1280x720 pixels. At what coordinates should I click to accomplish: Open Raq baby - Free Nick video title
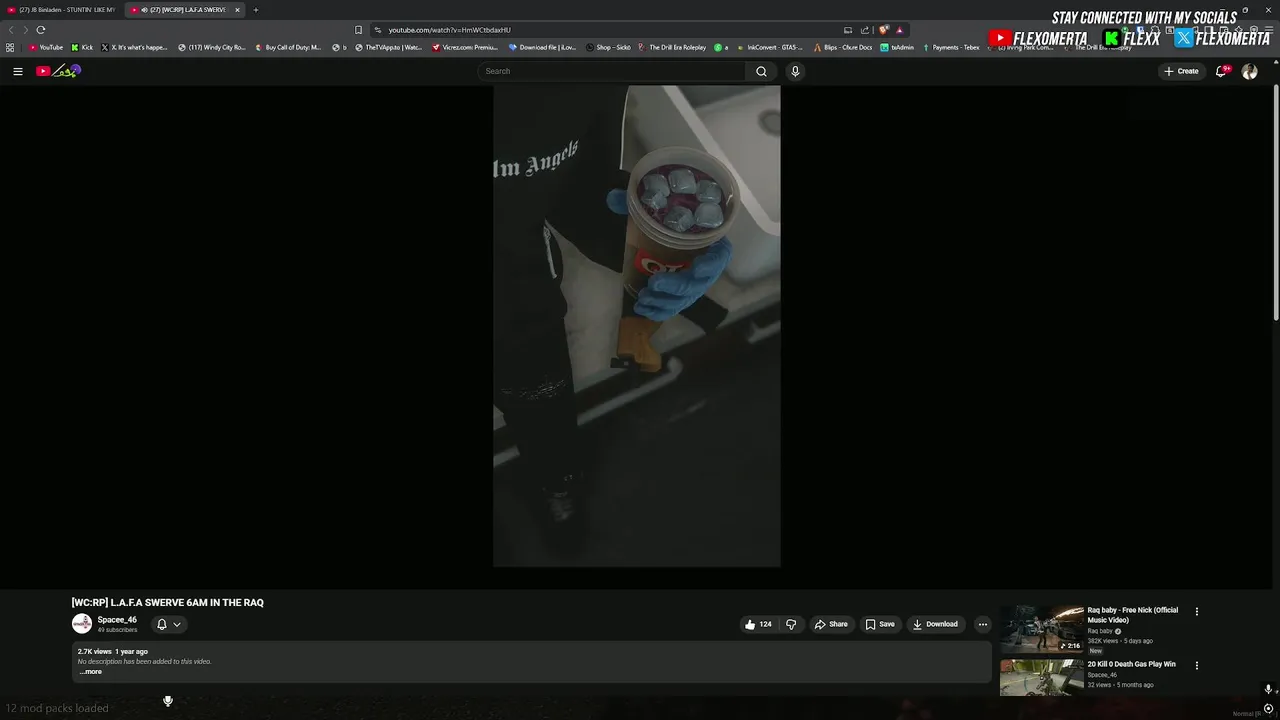(1133, 615)
